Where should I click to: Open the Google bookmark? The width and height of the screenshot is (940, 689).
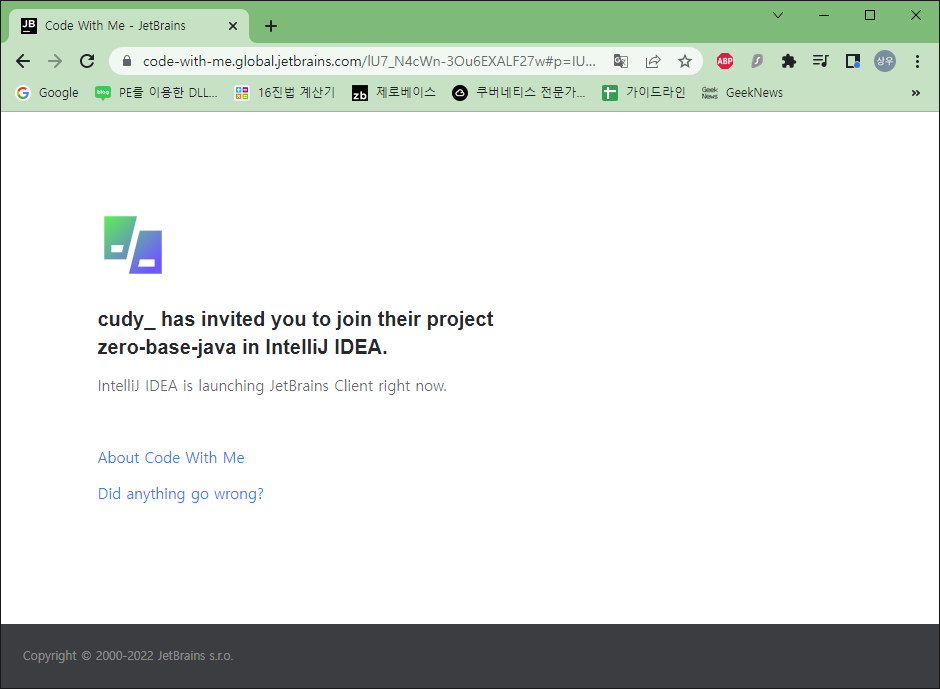(x=47, y=93)
